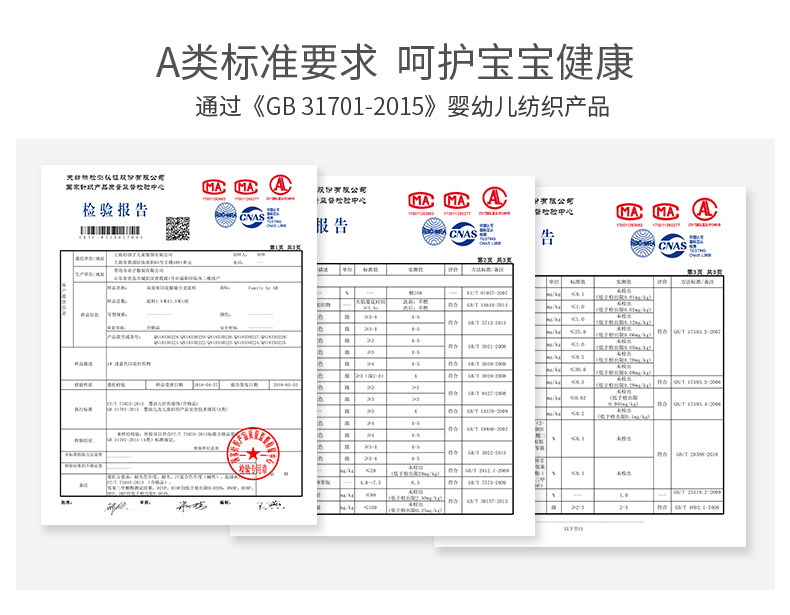Click the AL logo on report page 2
The height and width of the screenshot is (615, 790).
click(494, 198)
